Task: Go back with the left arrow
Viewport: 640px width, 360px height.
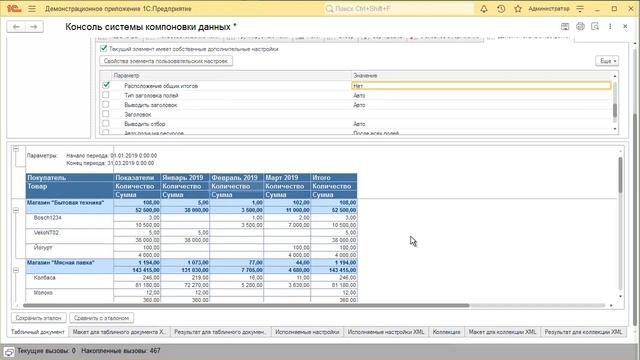Action: [x=16, y=27]
